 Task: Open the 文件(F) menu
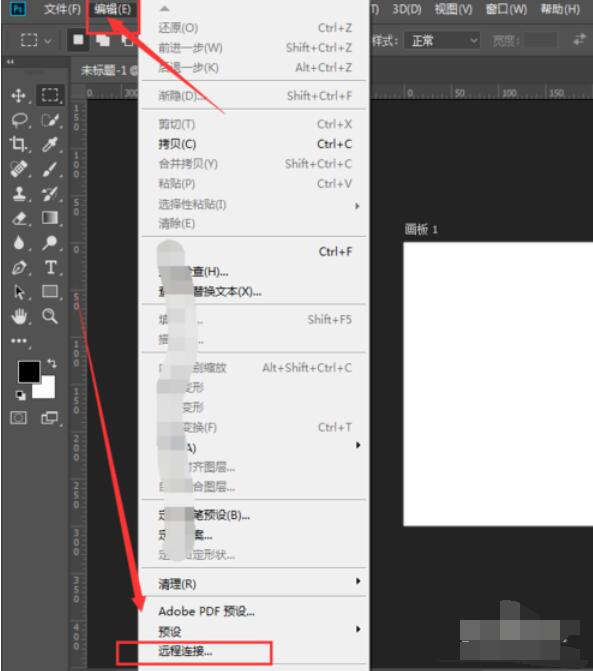coord(62,9)
